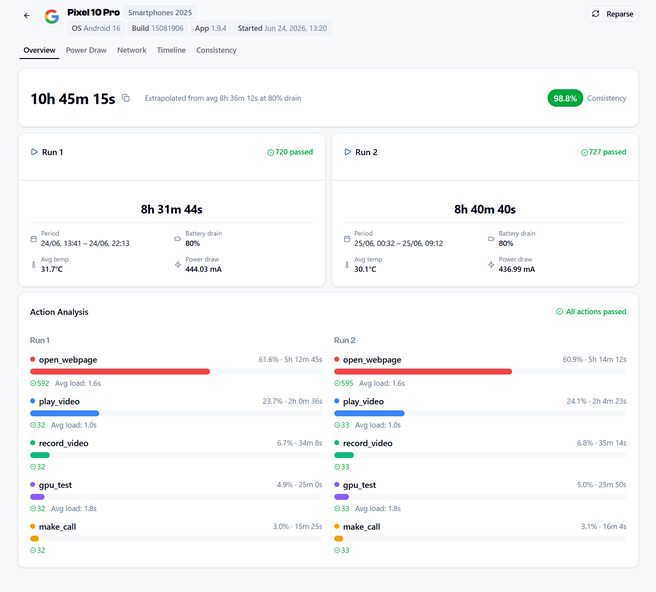656x592 pixels.
Task: Click the Run 2 battery drain icon
Action: (491, 239)
